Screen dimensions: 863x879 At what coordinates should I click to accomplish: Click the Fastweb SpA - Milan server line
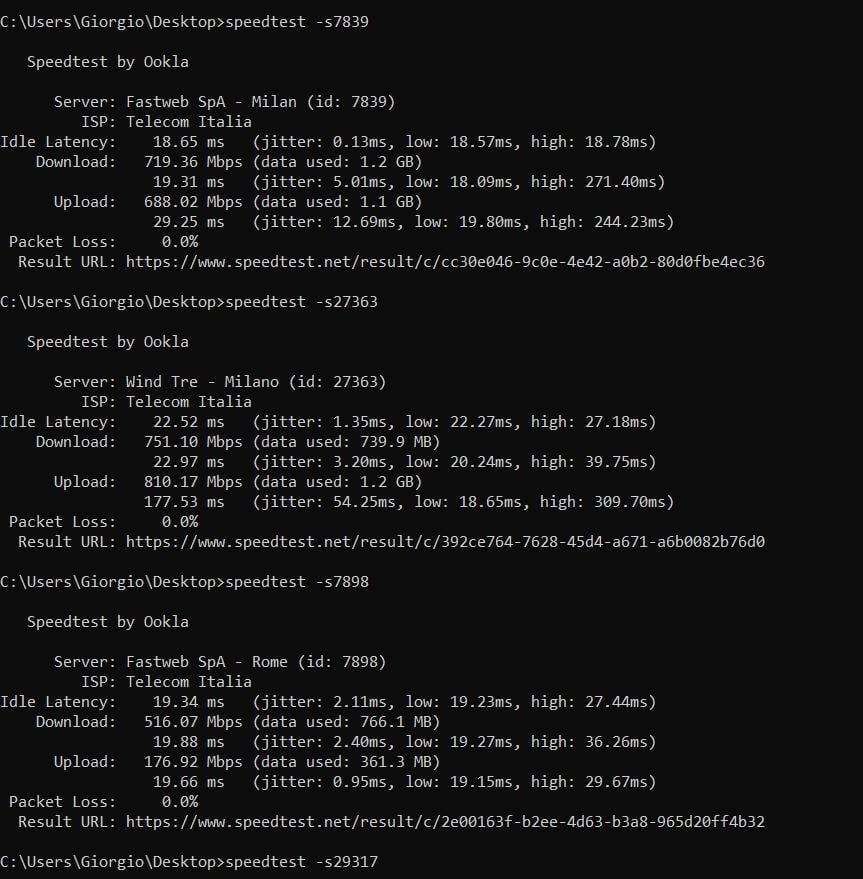[x=224, y=102]
